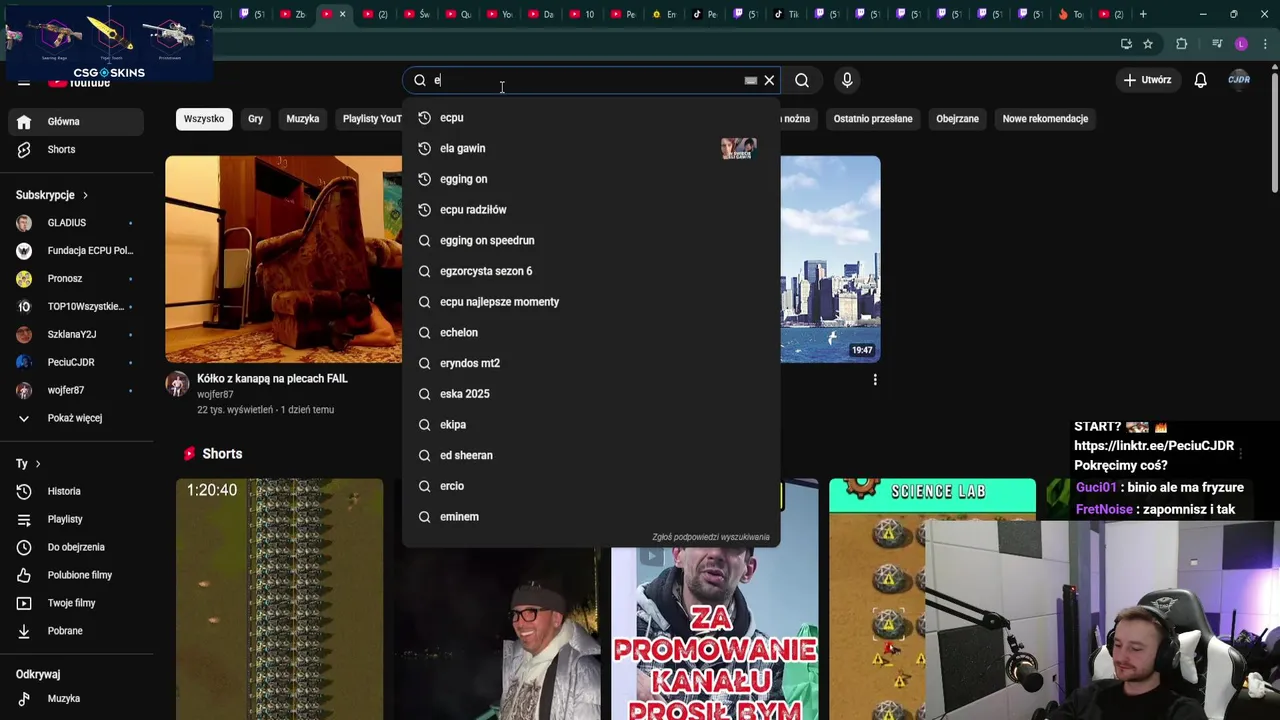Screen dimensions: 1280x720
Task: Pick 'egzorcysta sezon 6' suggestion
Action: click(x=590, y=271)
